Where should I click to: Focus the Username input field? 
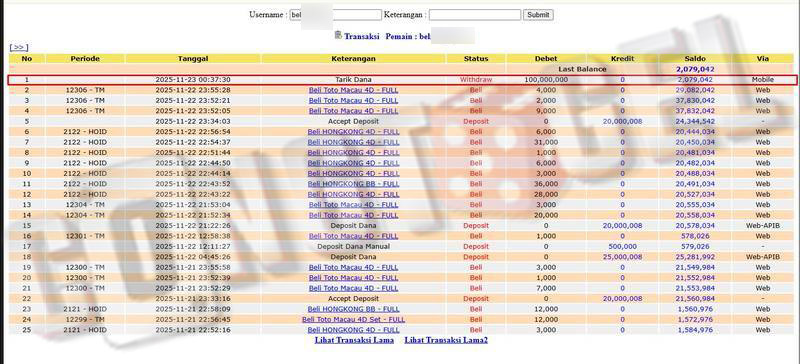pyautogui.click(x=335, y=15)
